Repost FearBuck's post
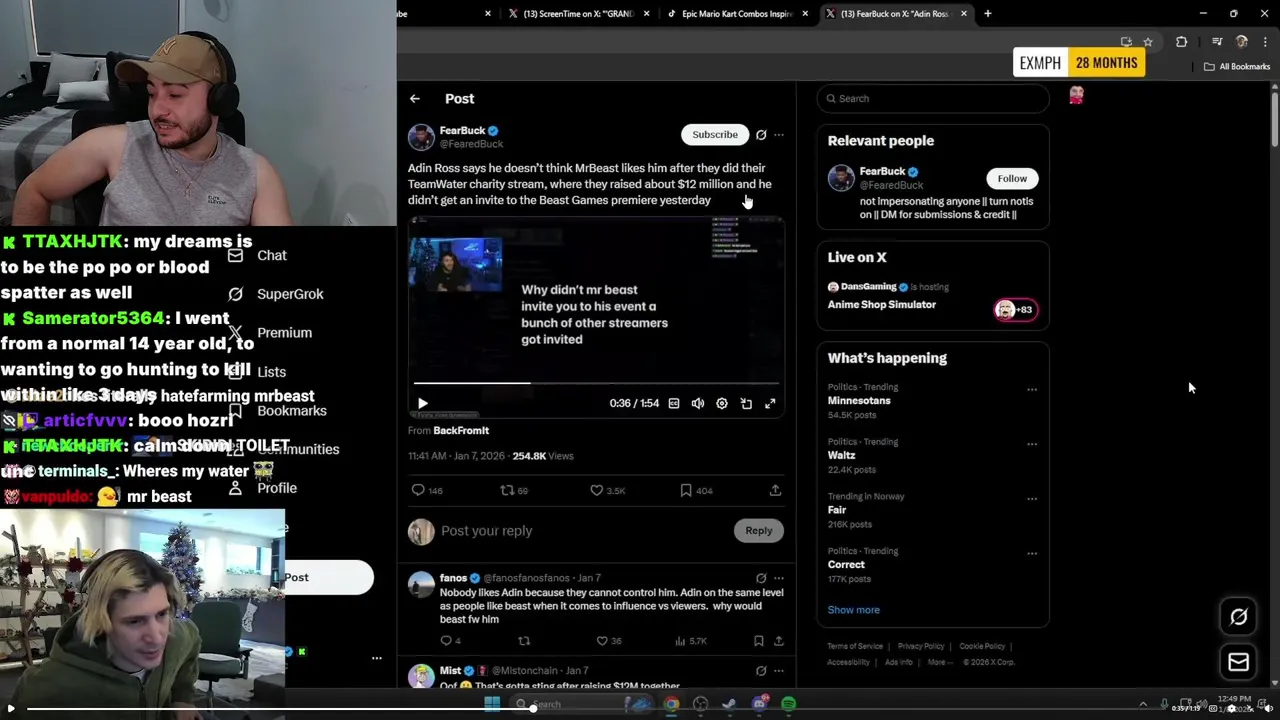 514,490
